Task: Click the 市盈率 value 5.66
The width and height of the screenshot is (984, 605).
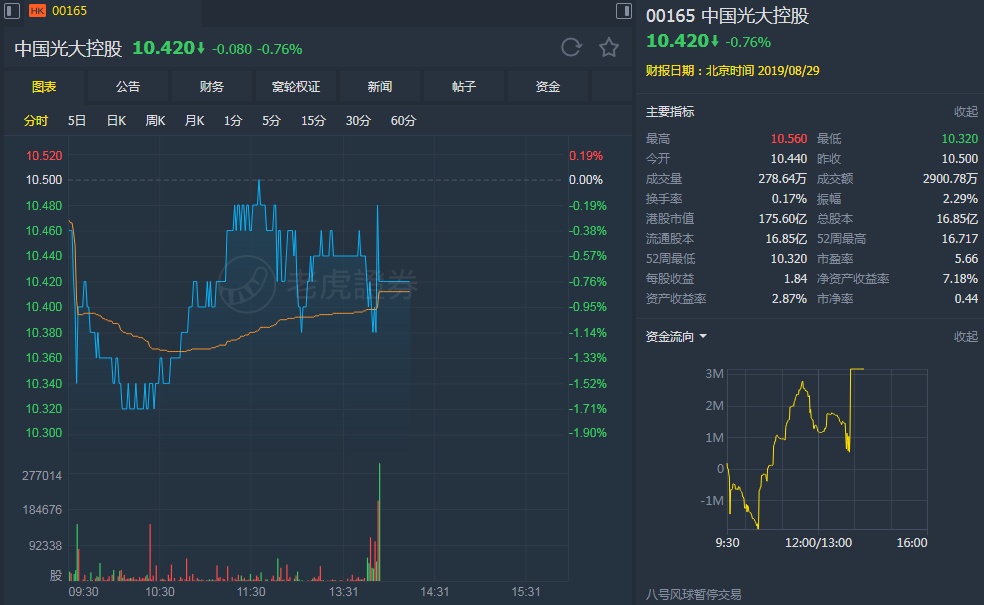Action: [966, 259]
